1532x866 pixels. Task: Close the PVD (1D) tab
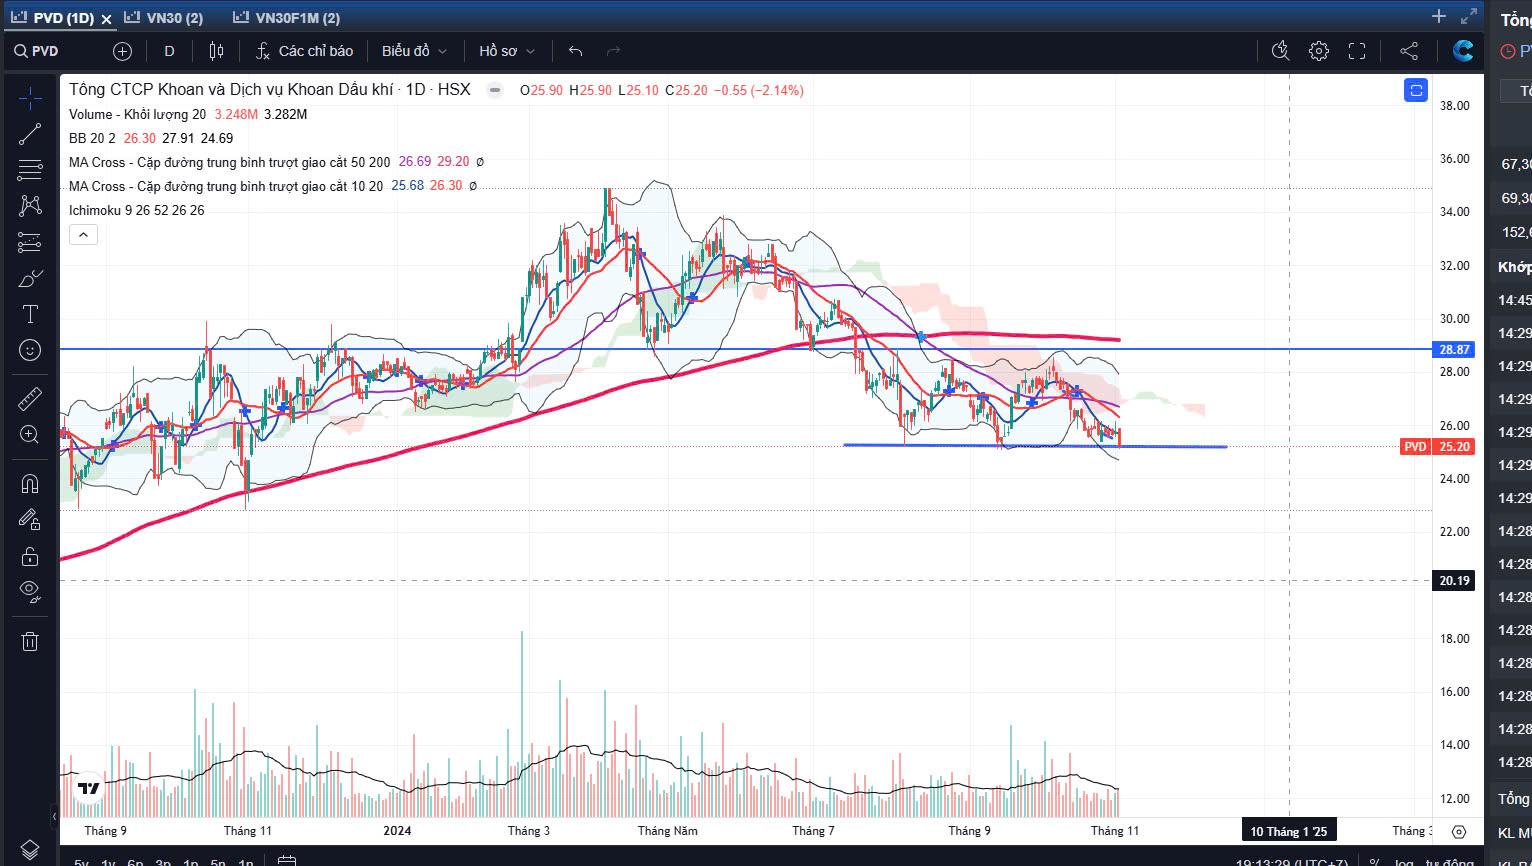coord(106,19)
